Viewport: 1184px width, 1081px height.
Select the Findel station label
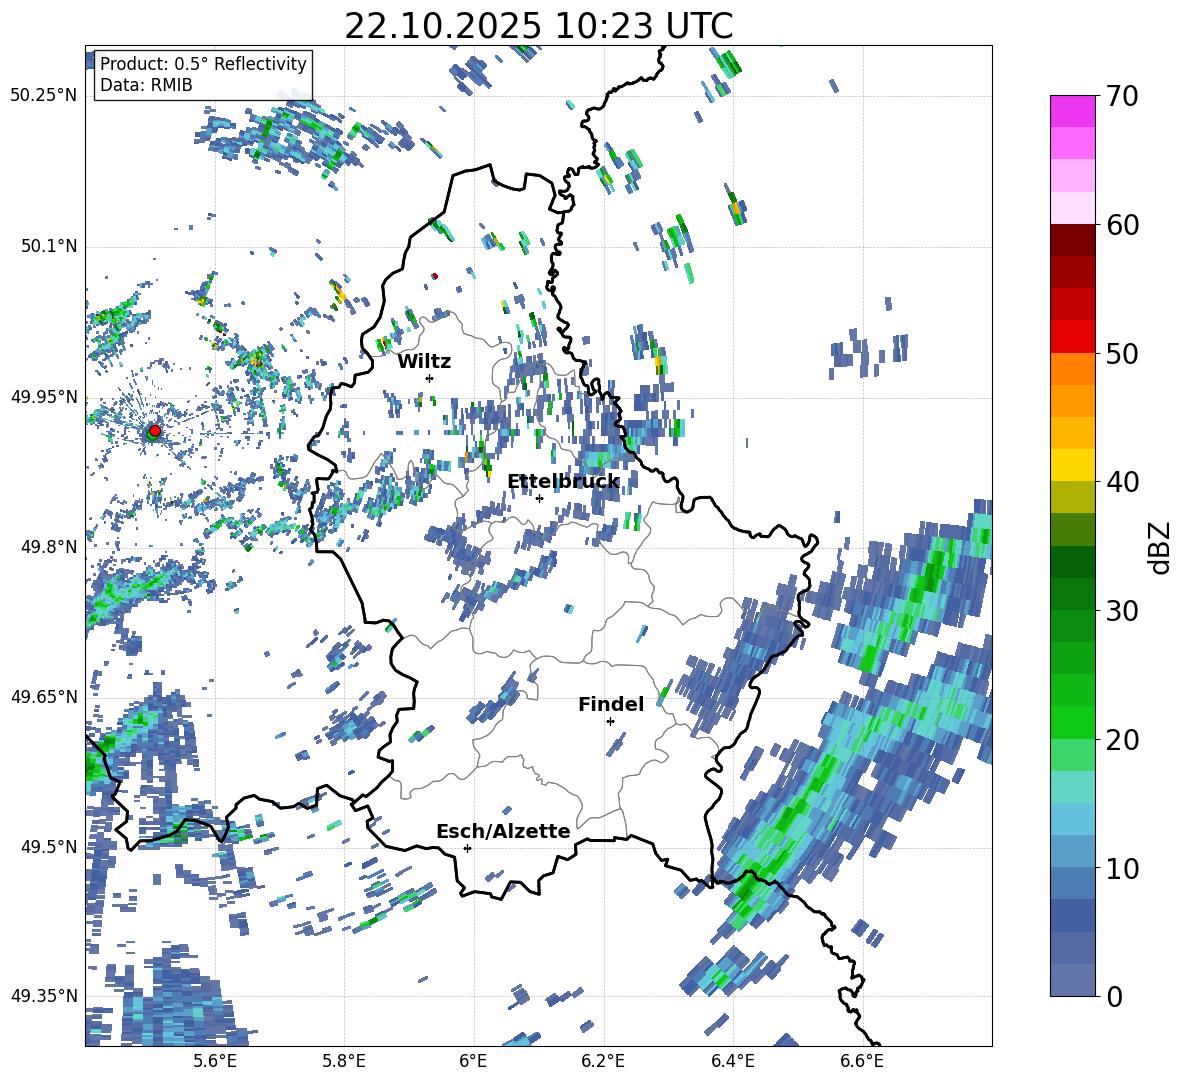[611, 704]
